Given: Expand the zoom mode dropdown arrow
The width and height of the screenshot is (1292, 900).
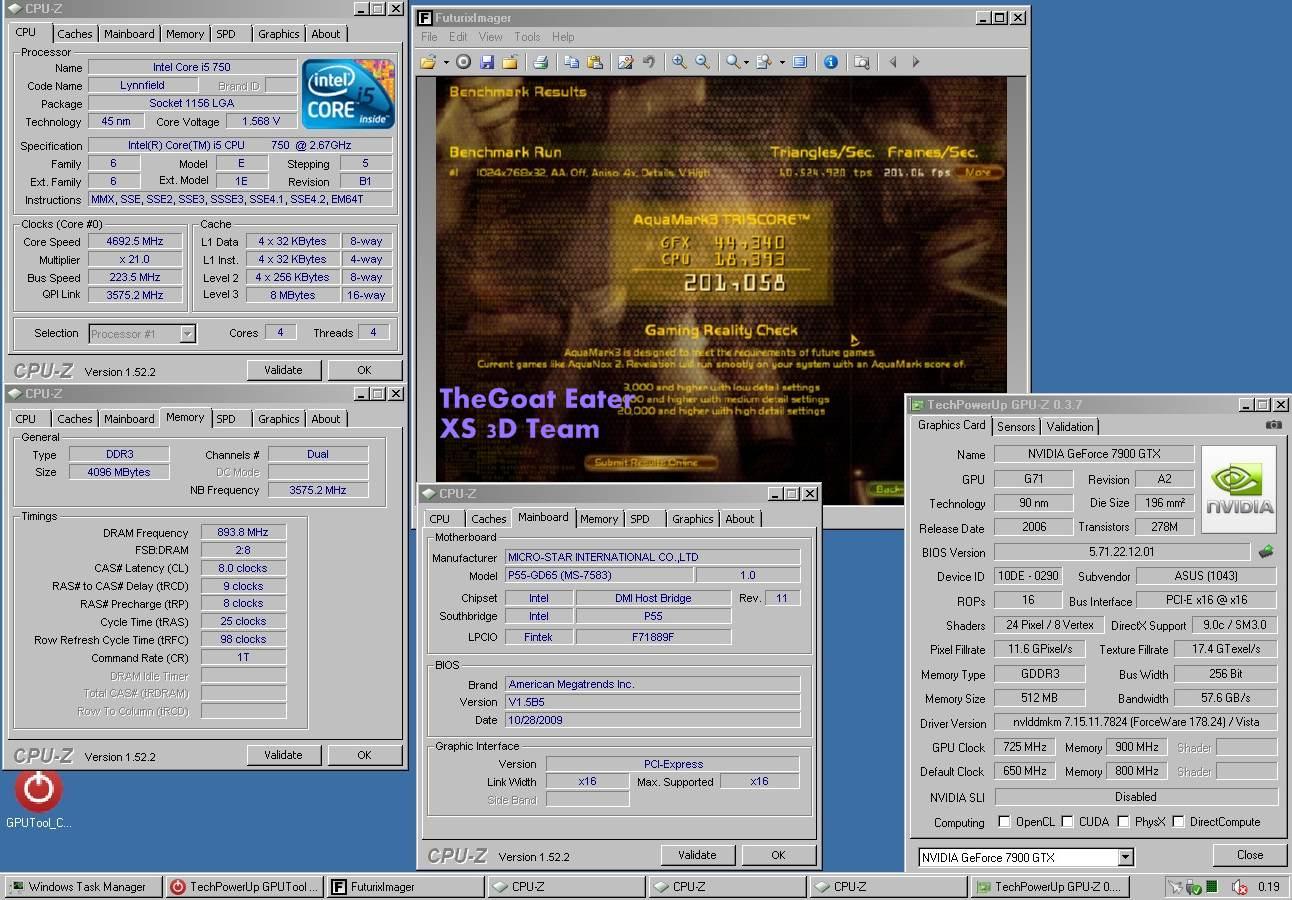Looking at the screenshot, I should point(747,62).
